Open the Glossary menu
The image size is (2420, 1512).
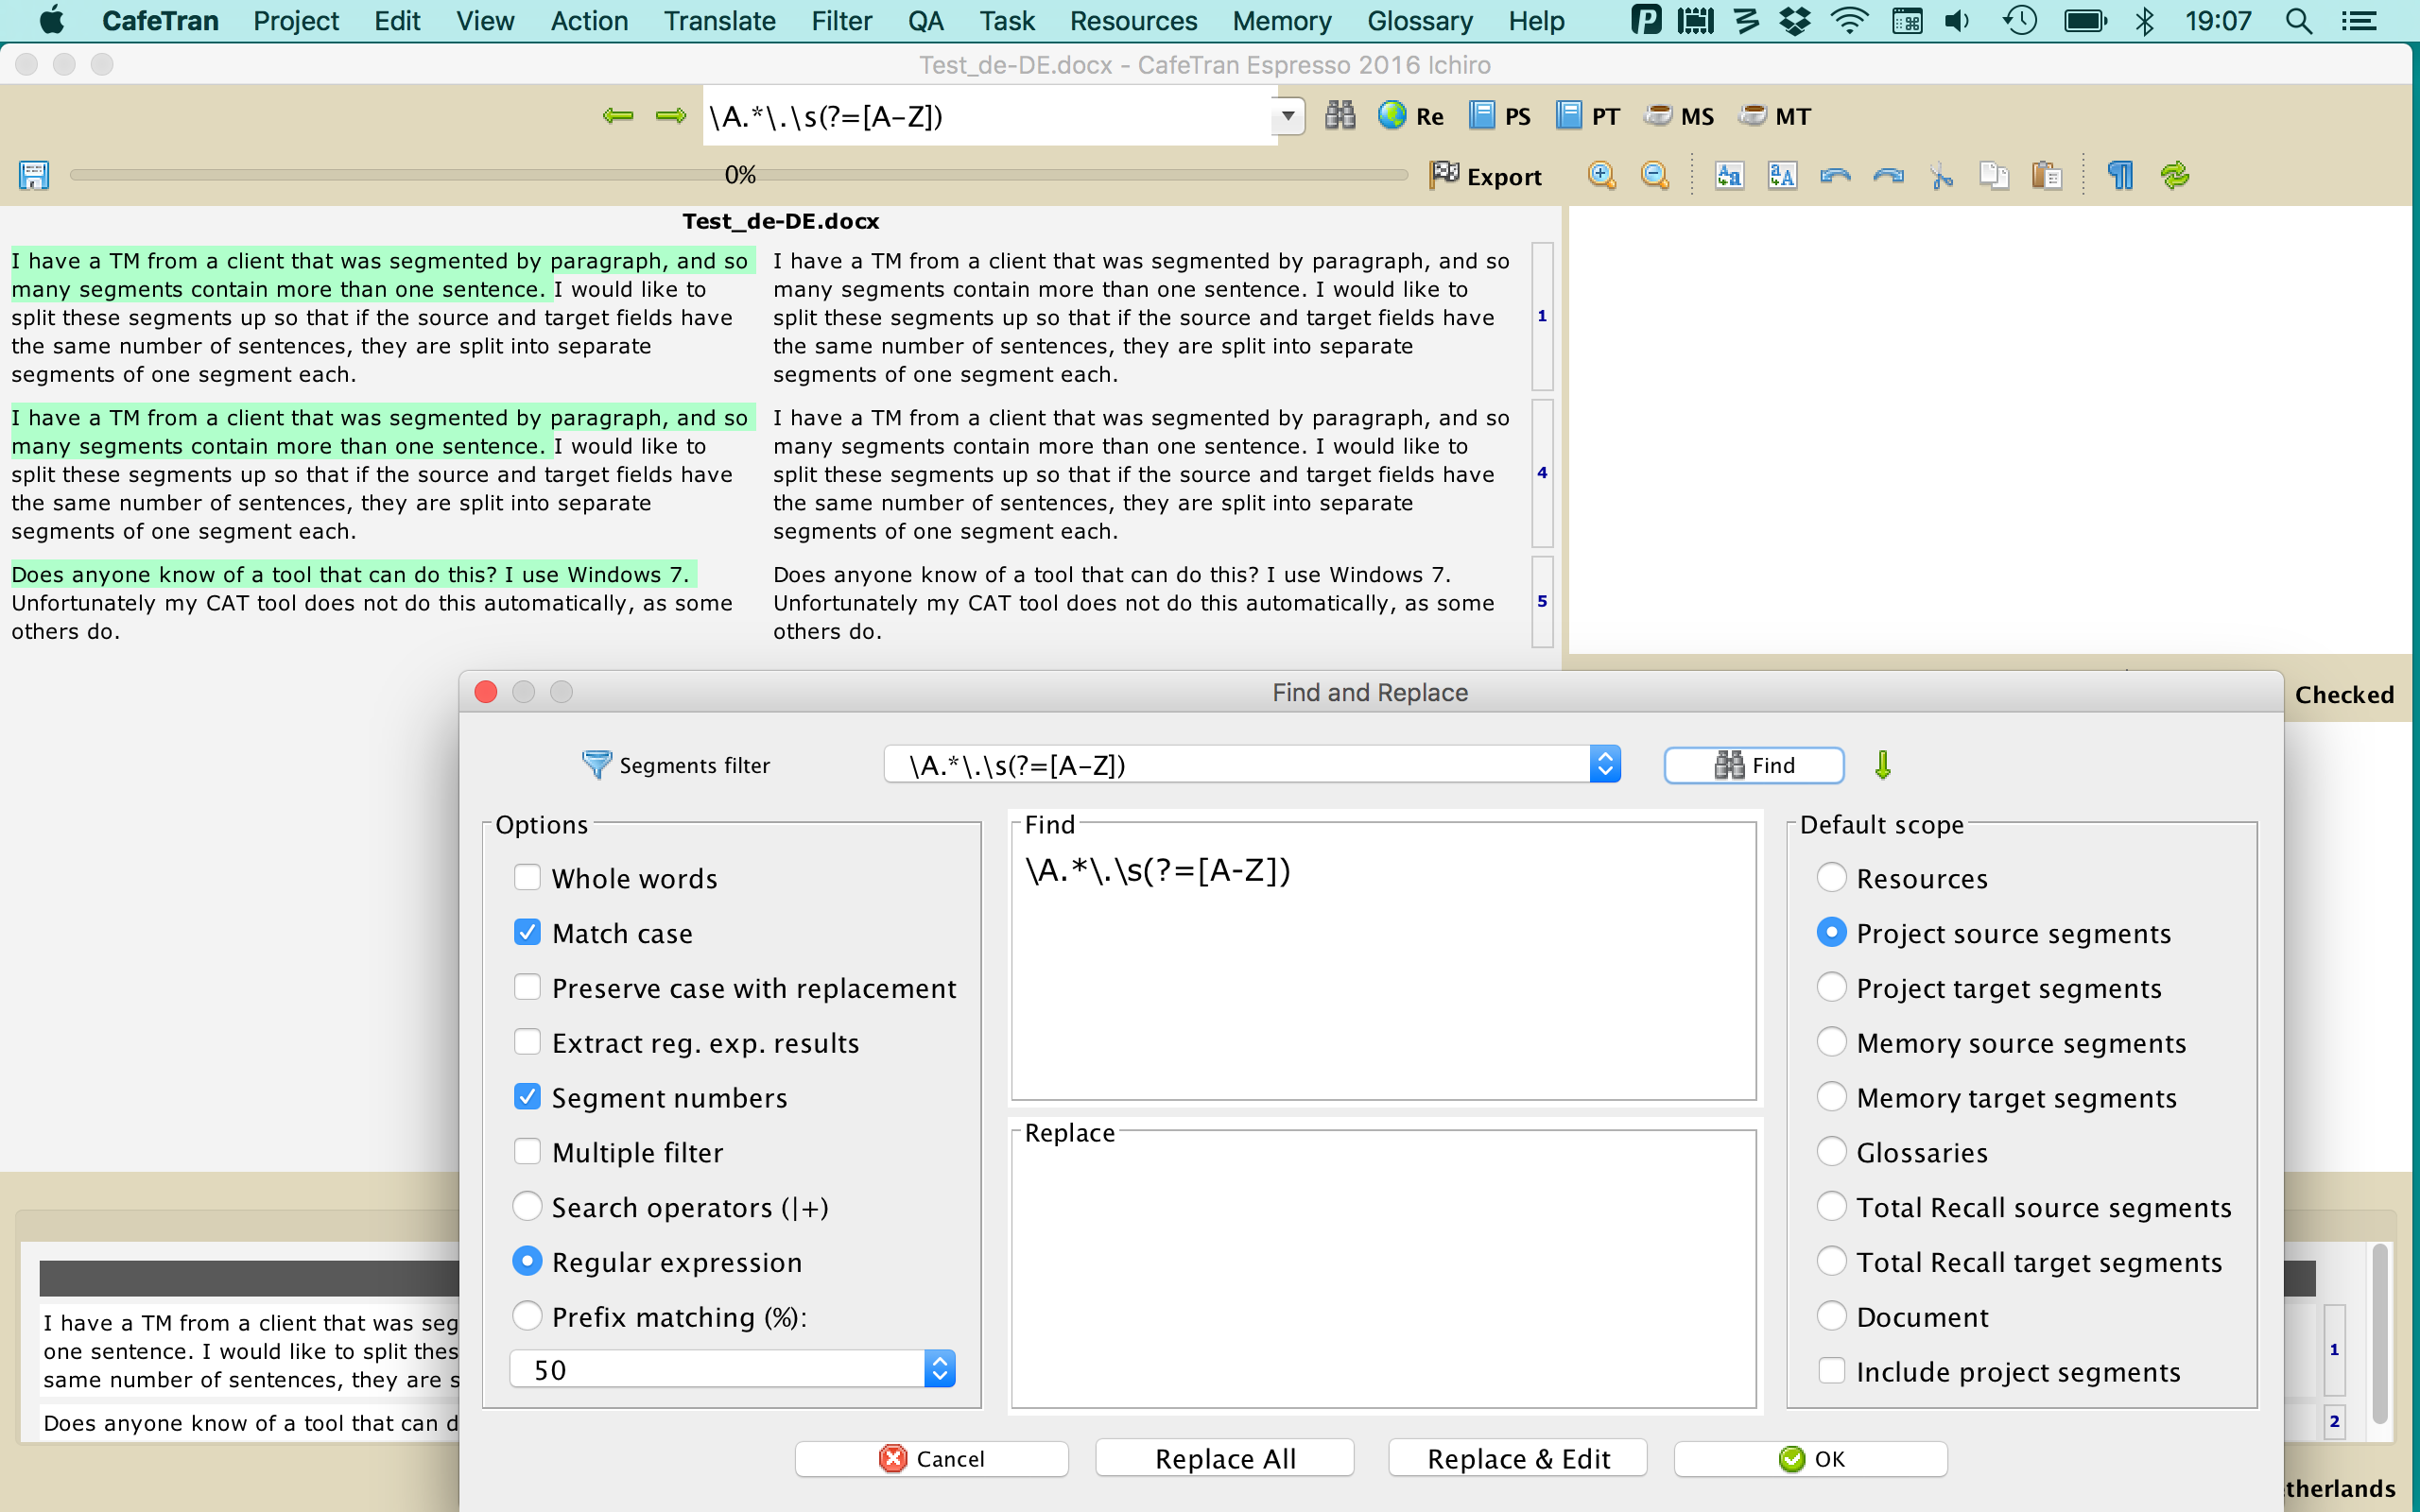tap(1419, 21)
